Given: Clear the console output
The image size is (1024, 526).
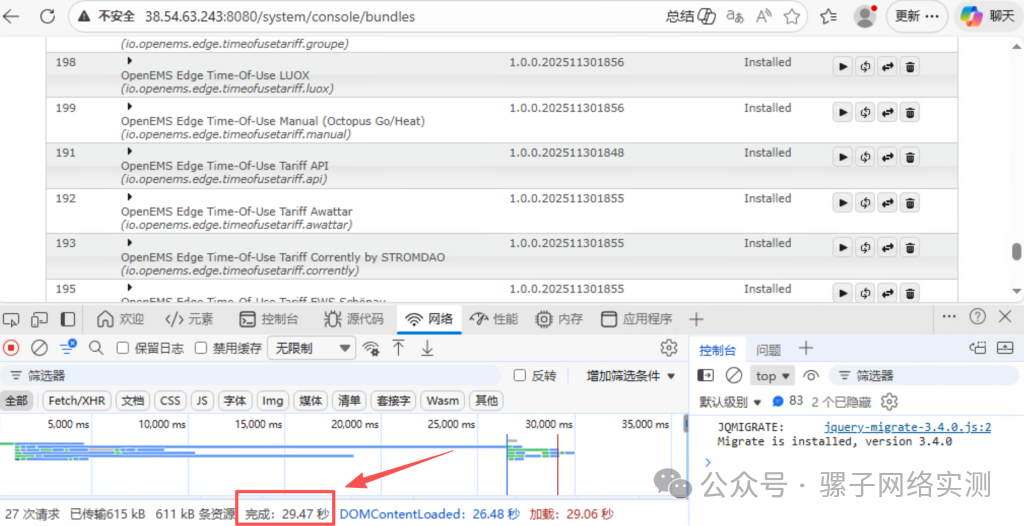Looking at the screenshot, I should (734, 375).
